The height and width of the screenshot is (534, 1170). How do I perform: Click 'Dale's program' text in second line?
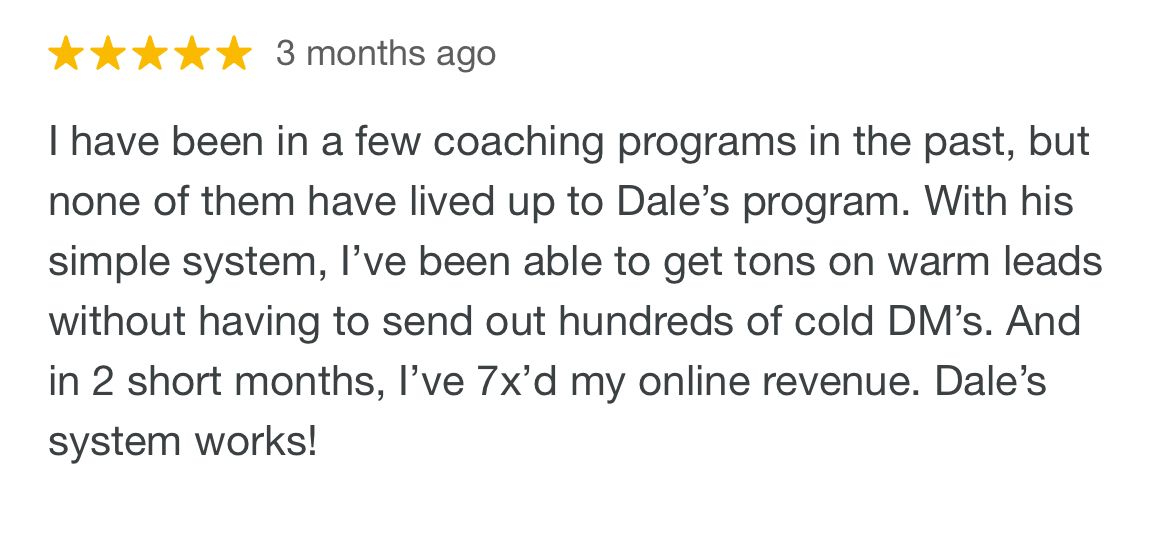[754, 203]
